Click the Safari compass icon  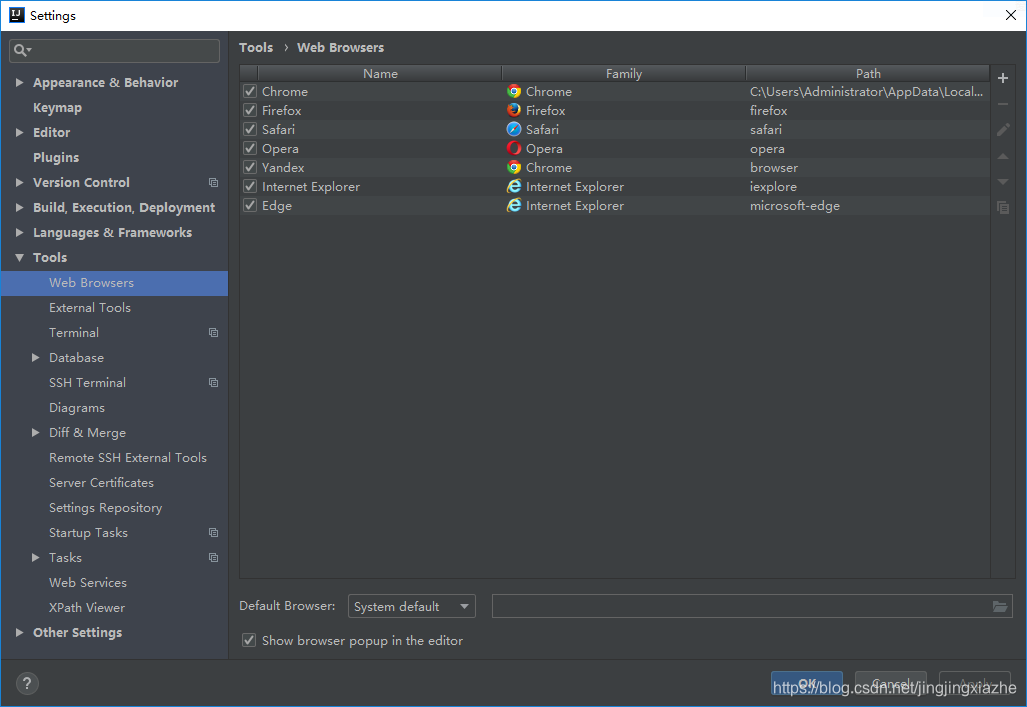pyautogui.click(x=514, y=130)
